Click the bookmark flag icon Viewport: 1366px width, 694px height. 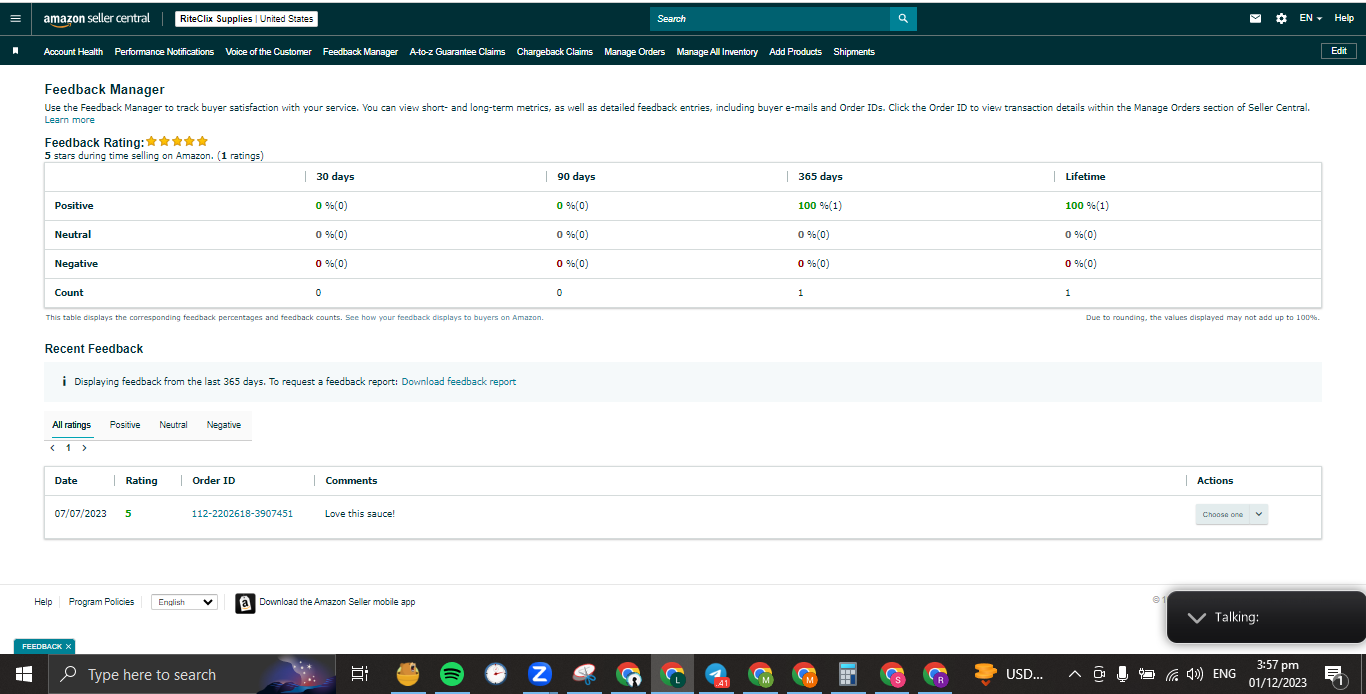pos(15,51)
